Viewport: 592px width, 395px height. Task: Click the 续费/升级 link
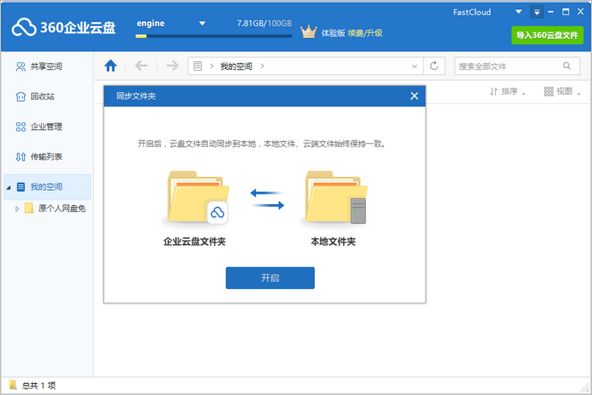[x=365, y=33]
